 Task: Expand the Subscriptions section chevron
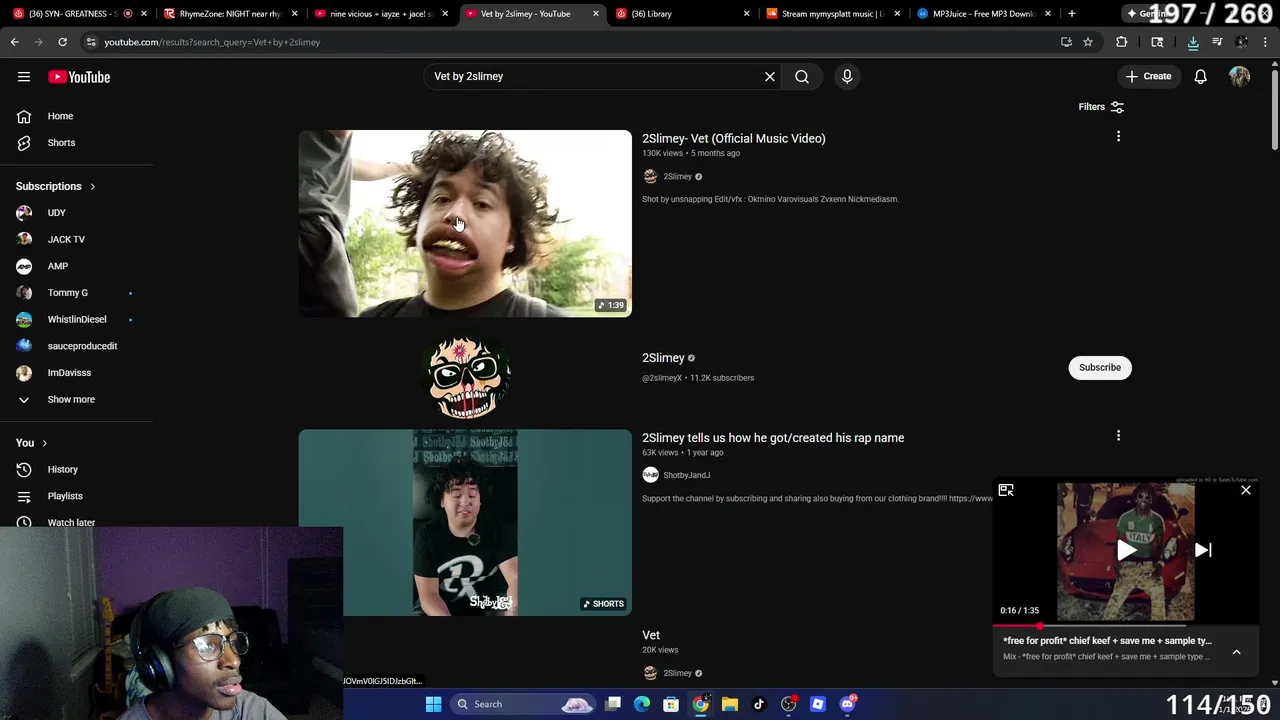point(93,187)
